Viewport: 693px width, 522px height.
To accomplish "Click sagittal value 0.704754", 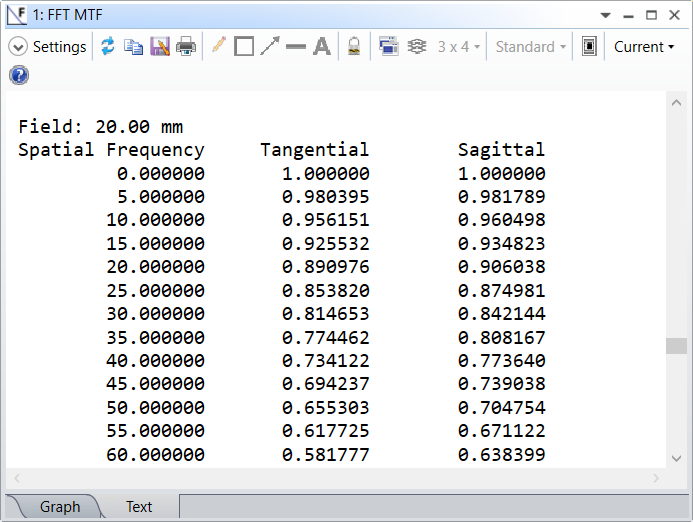I will (x=502, y=408).
